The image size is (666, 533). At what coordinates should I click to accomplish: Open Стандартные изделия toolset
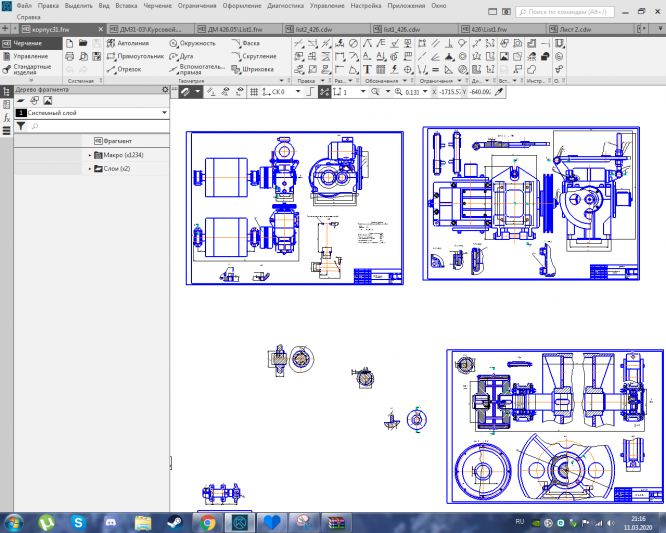(30, 70)
